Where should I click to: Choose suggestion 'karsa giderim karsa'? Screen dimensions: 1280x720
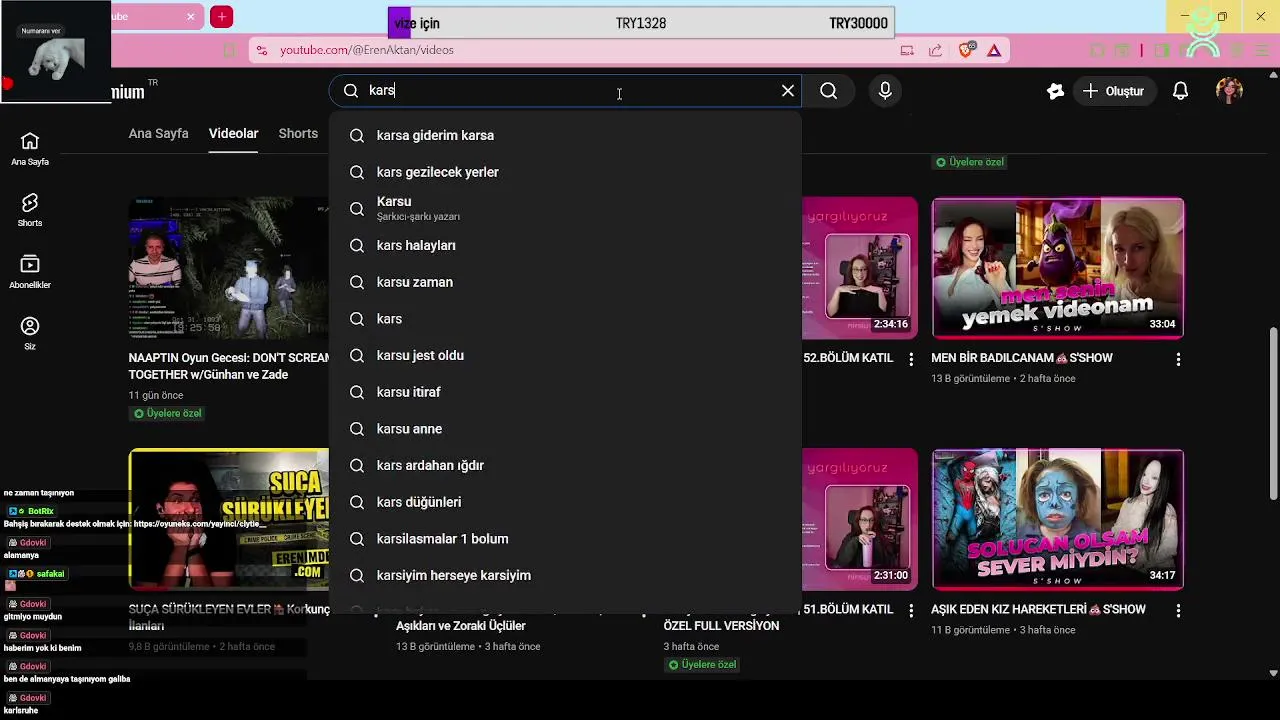click(565, 135)
